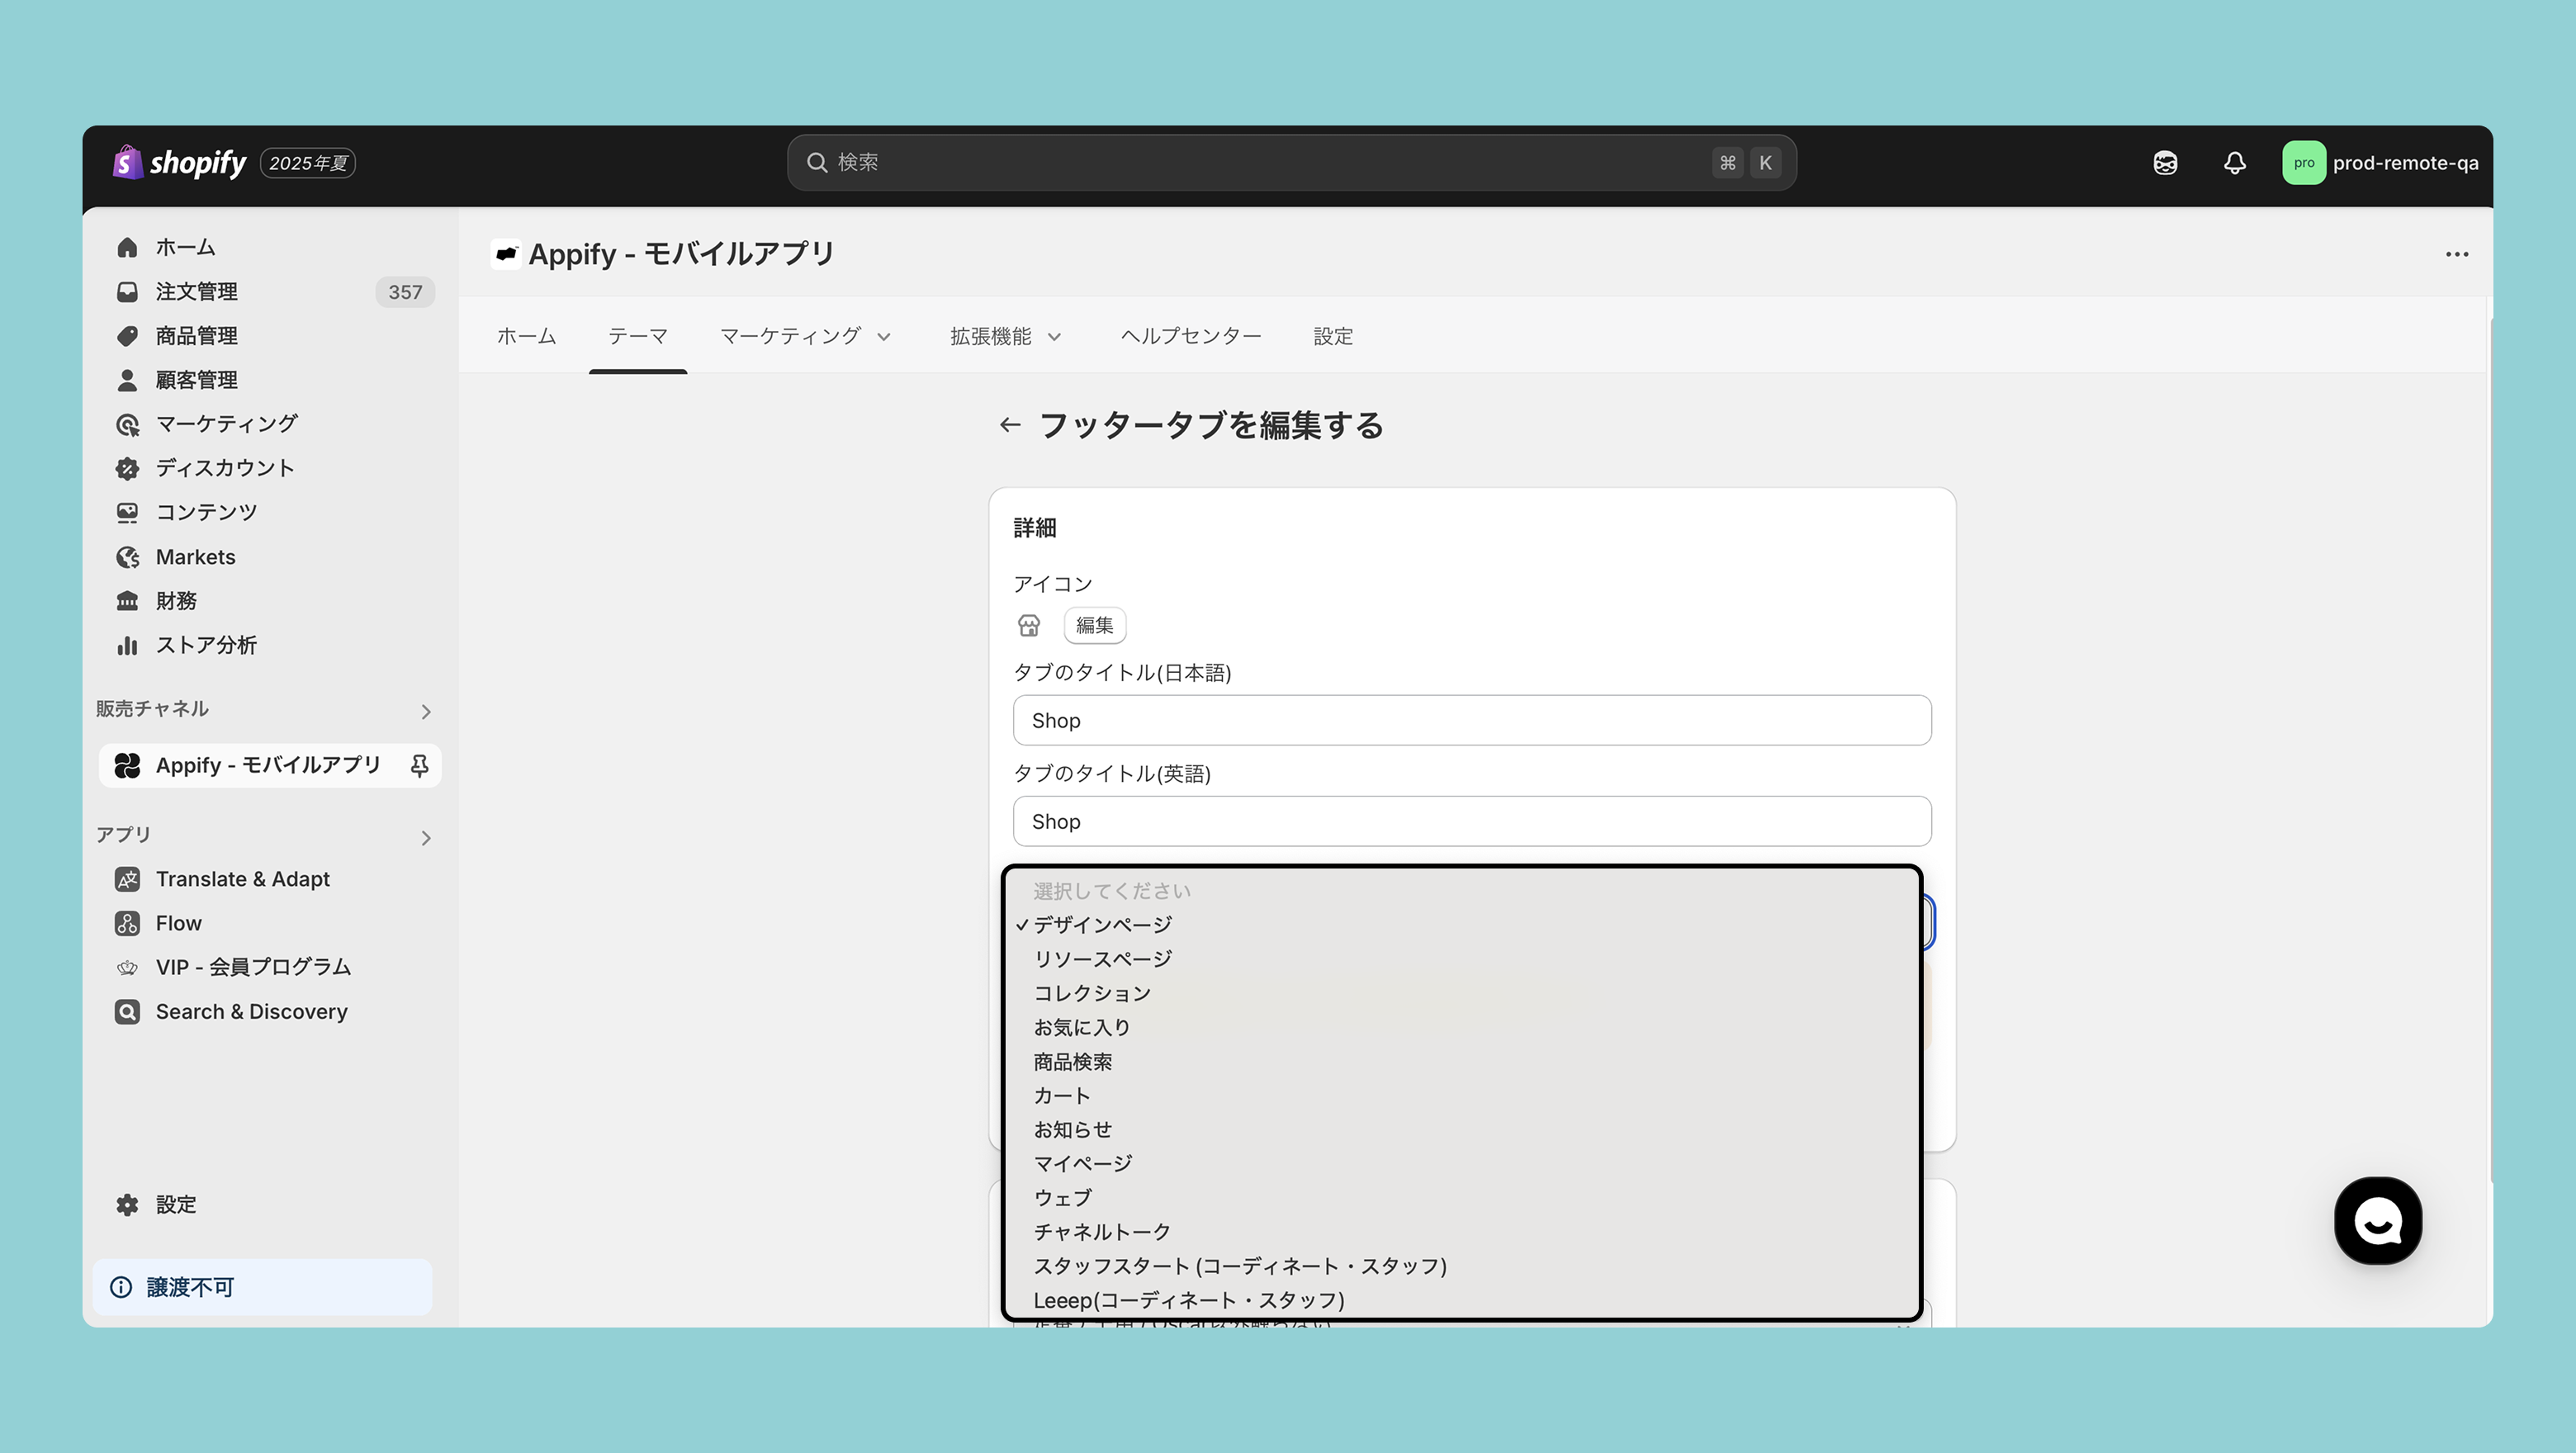Image resolution: width=2576 pixels, height=1453 pixels.
Task: Click the back arrow beside フッタータブを編集する
Action: (1009, 425)
